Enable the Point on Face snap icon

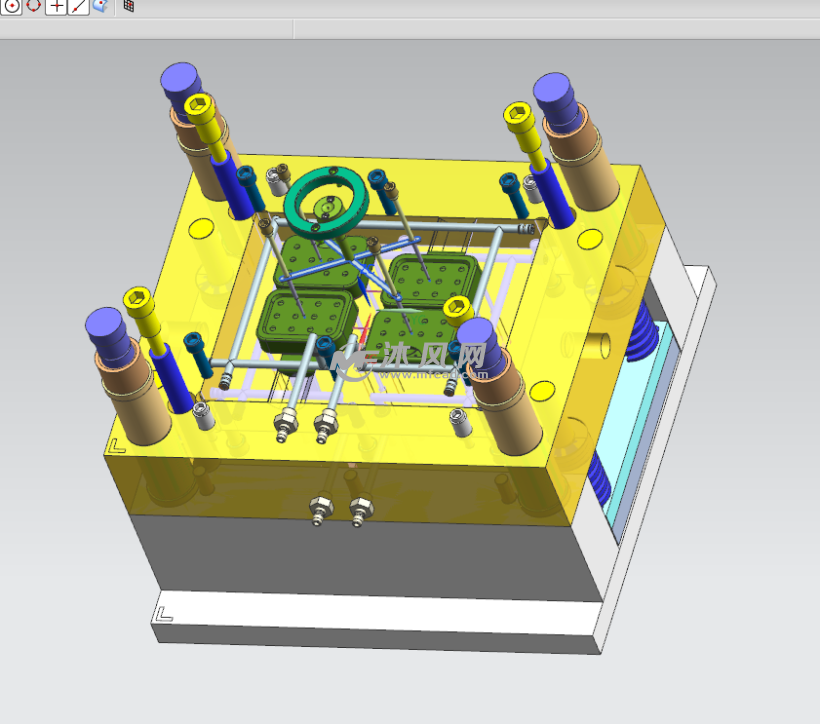coord(101,5)
